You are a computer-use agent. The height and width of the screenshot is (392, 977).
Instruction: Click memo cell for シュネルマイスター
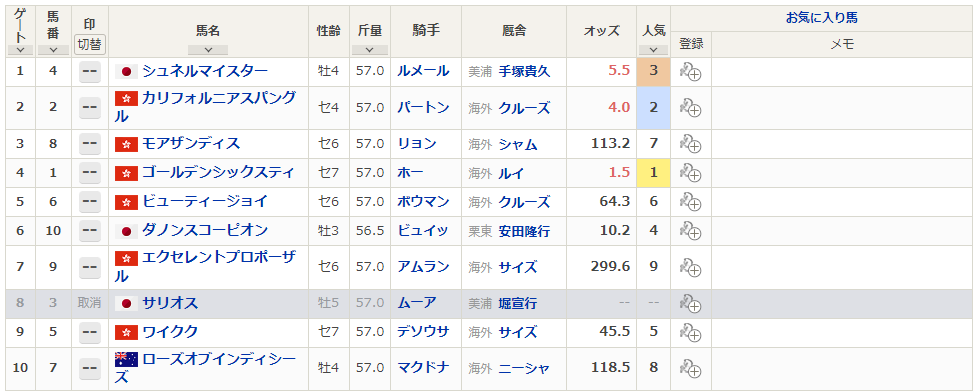pyautogui.click(x=842, y=72)
